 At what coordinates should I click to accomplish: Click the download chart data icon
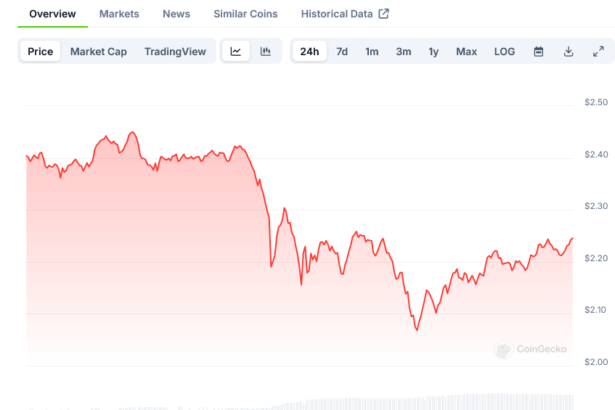tap(568, 52)
